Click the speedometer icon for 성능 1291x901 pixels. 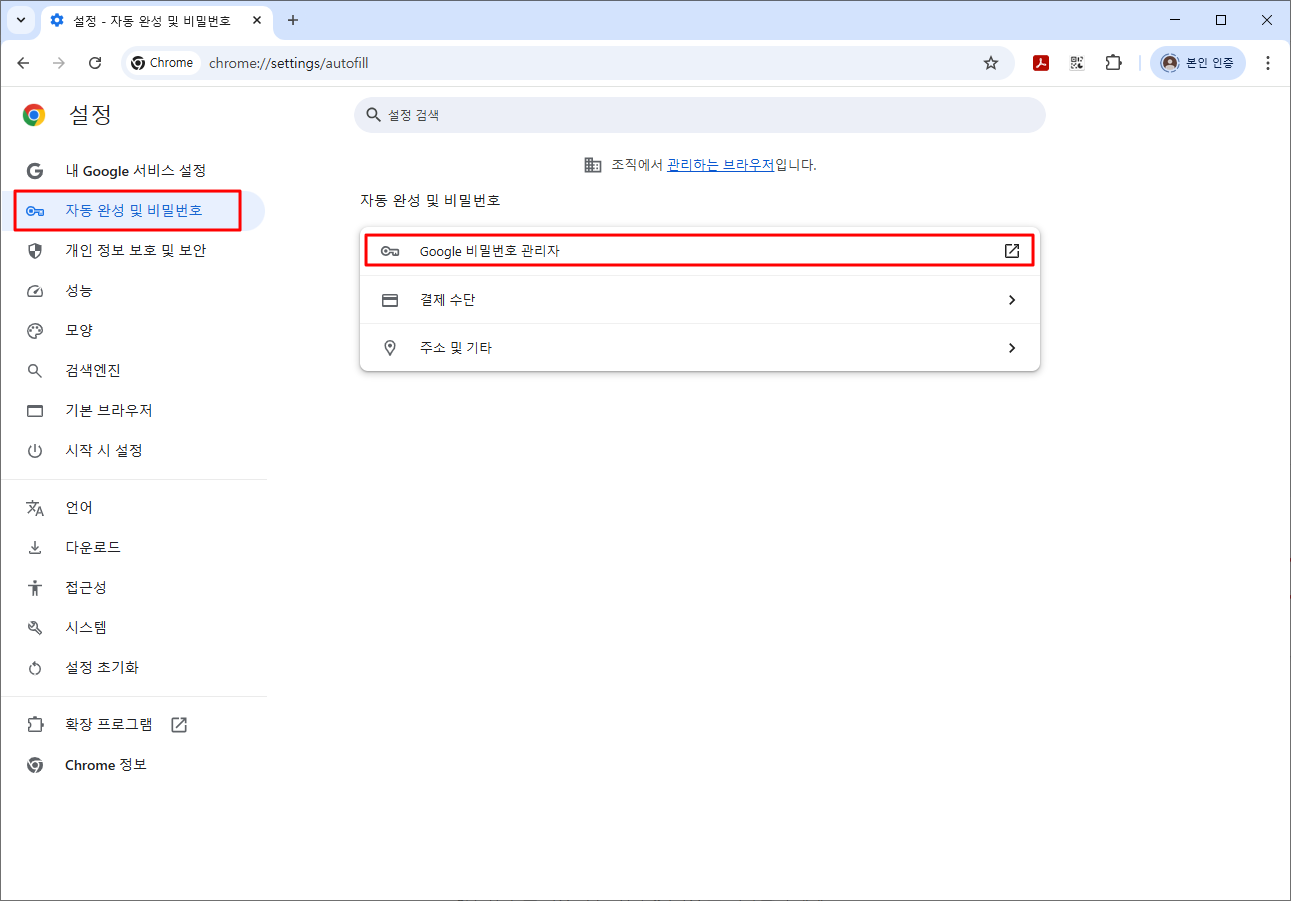35,291
